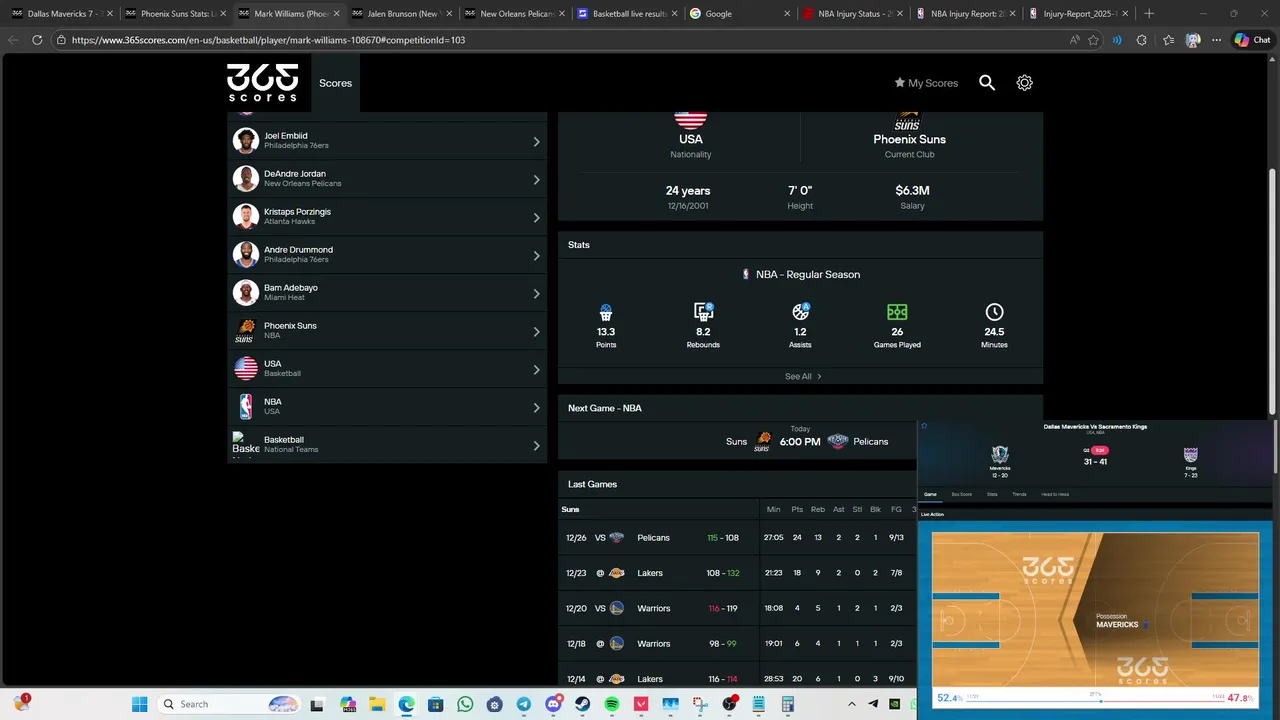
Task: Click the favorite star in mini game window
Action: pos(924,426)
